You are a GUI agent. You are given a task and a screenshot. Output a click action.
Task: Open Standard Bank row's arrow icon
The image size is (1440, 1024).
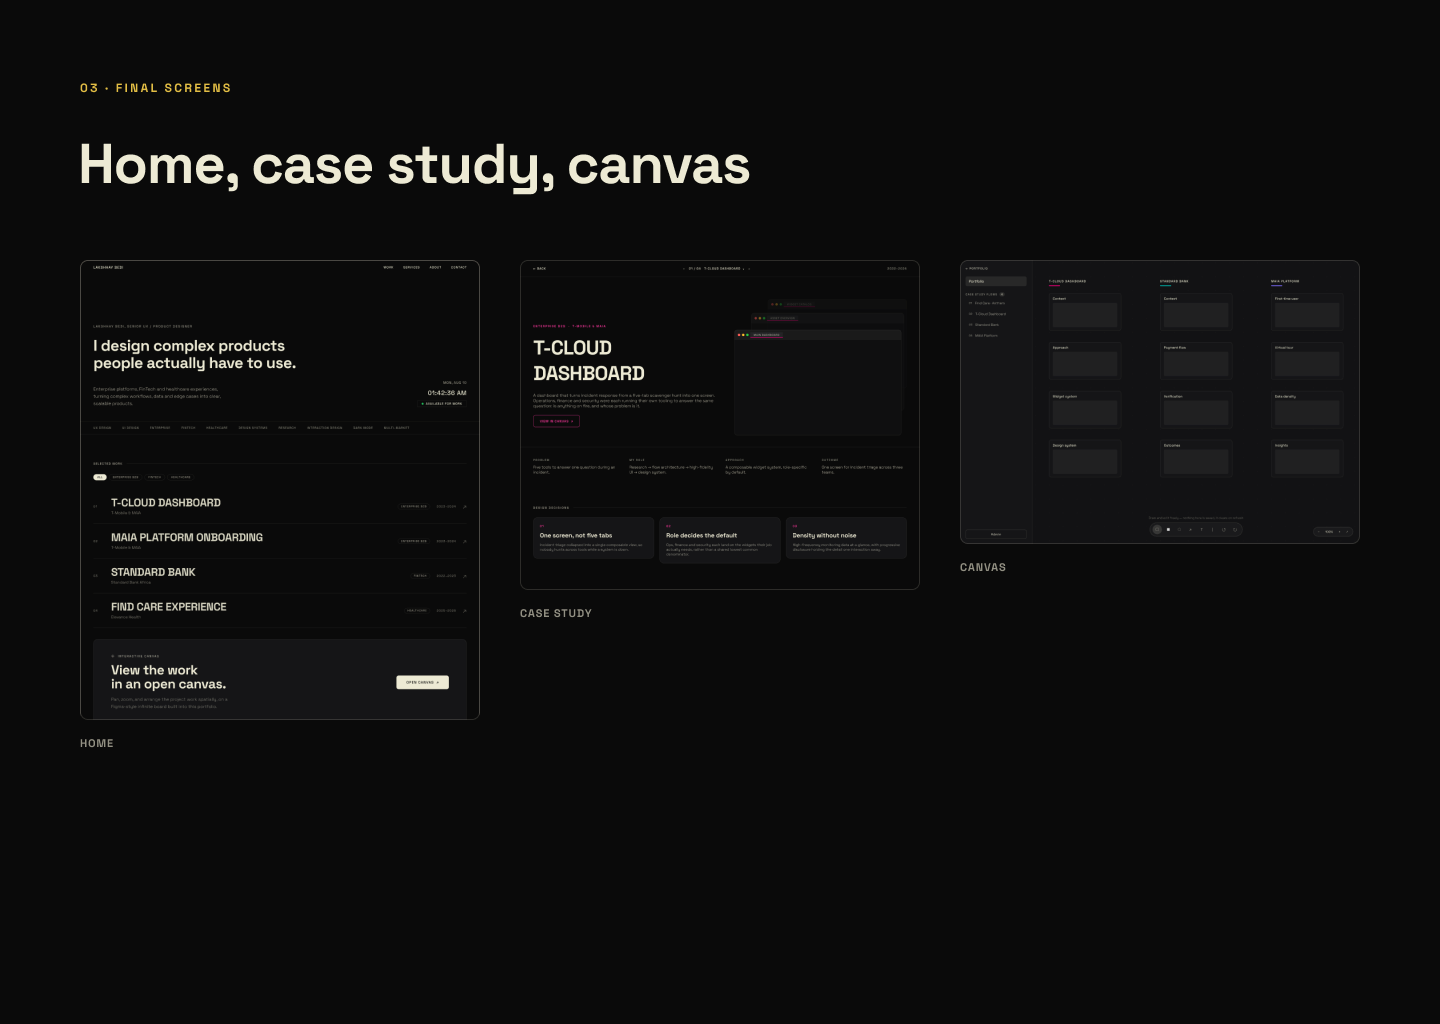pyautogui.click(x=465, y=576)
